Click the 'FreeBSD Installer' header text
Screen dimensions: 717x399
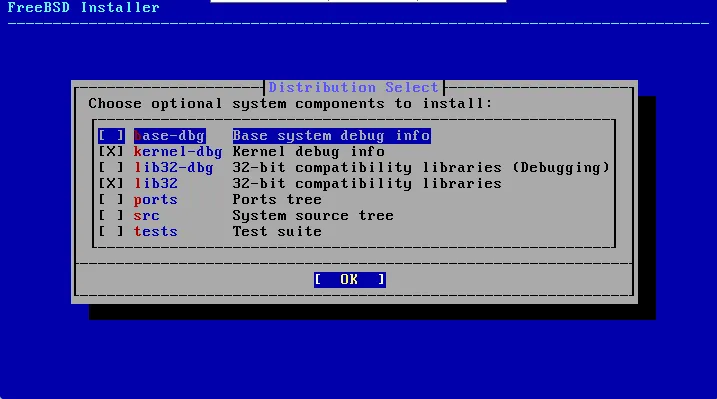(x=84, y=7)
